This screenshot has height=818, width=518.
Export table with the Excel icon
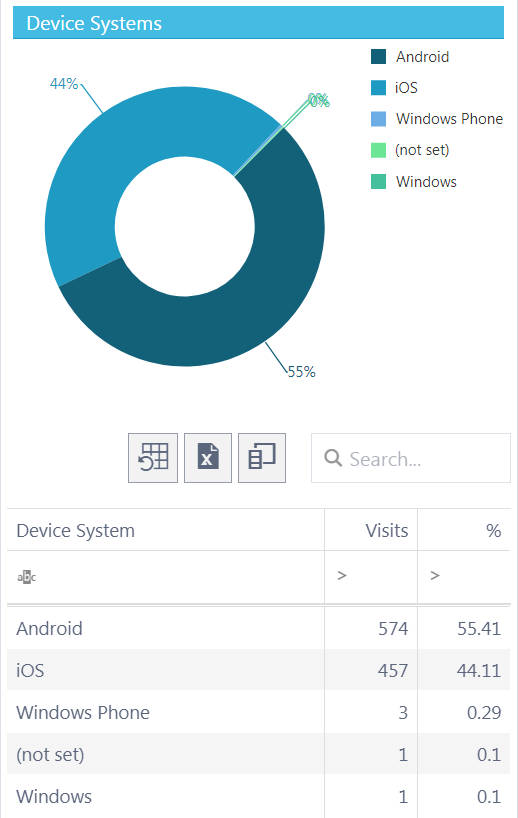point(208,458)
